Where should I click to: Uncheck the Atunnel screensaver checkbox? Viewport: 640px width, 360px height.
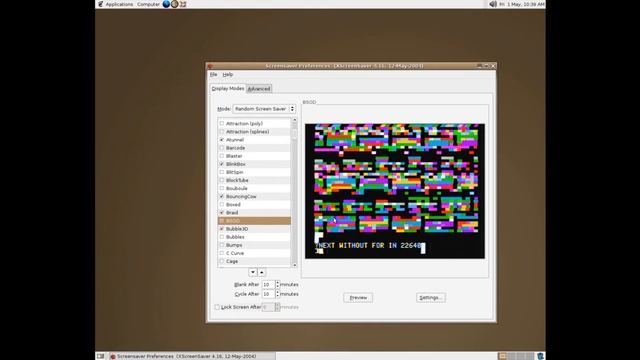tap(222, 140)
